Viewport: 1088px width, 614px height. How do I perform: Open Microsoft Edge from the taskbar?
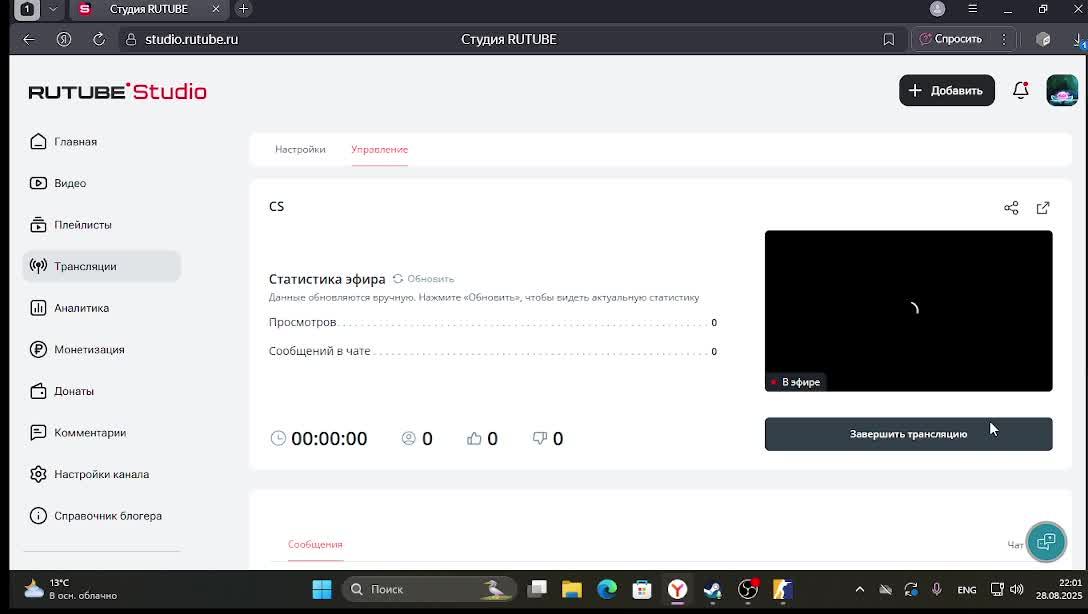pos(607,589)
